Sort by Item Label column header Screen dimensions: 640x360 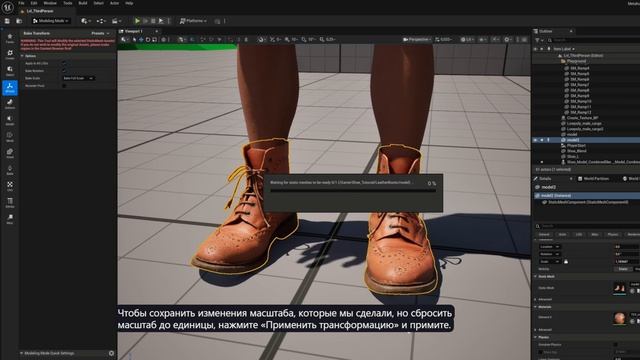tap(564, 49)
